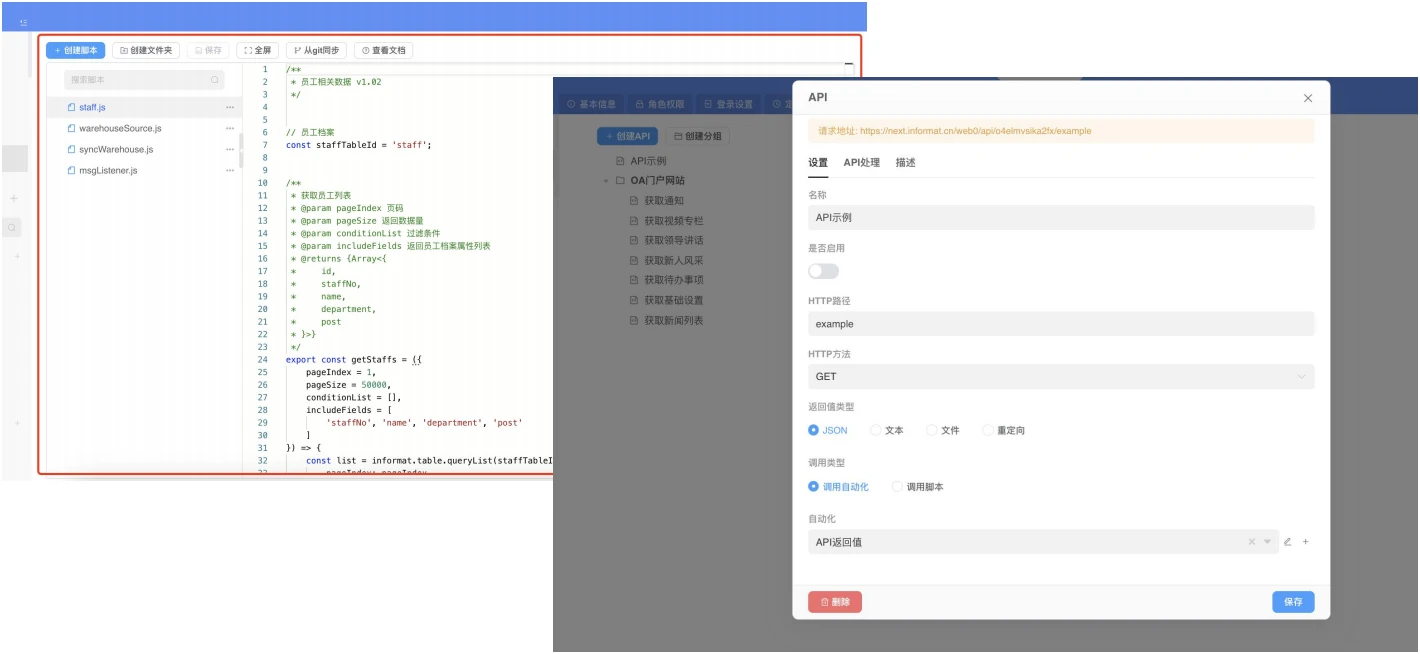Open the 自动化 API返回值 dropdown arrow
The height and width of the screenshot is (654, 1420).
(1267, 542)
